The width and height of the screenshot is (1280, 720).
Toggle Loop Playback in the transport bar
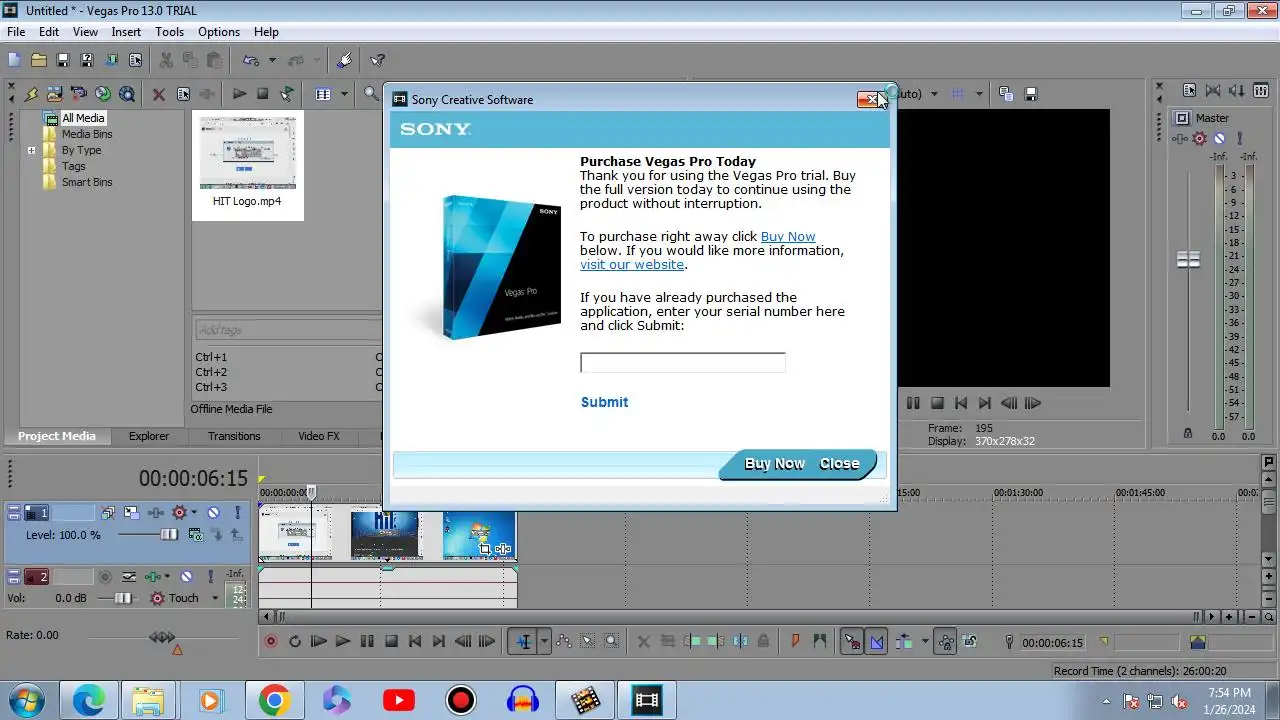pyautogui.click(x=295, y=642)
